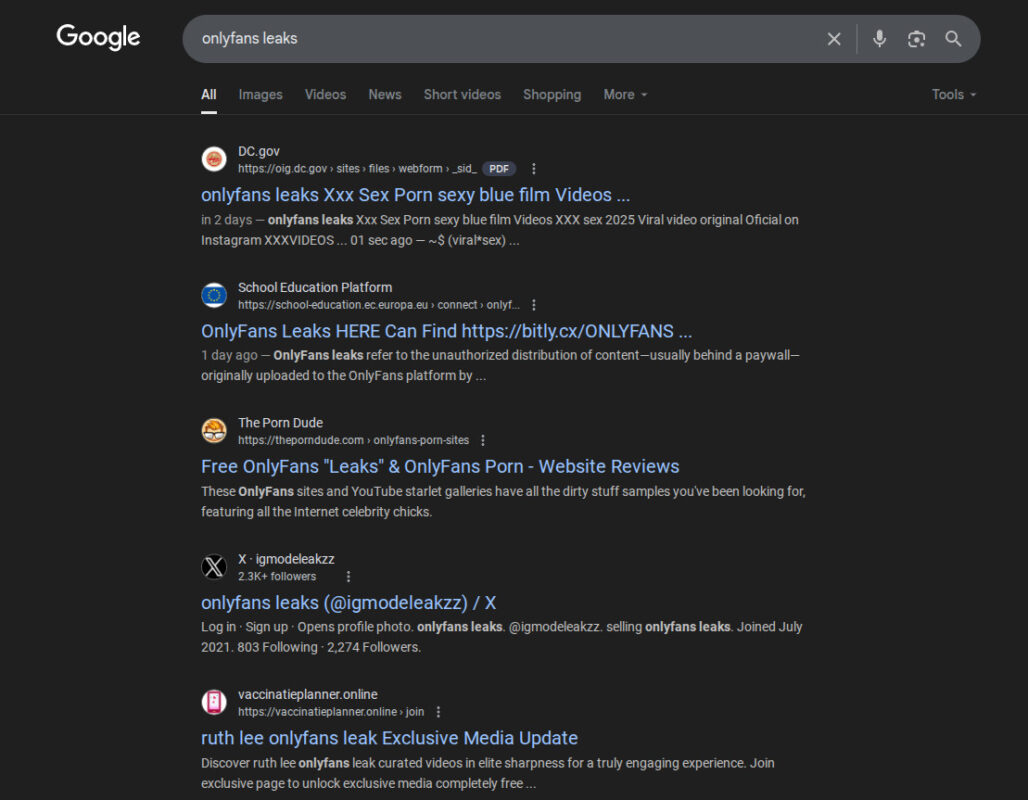Open 'onlyfans leaks Xxx Sex Porn' DC.gov link

pos(416,195)
